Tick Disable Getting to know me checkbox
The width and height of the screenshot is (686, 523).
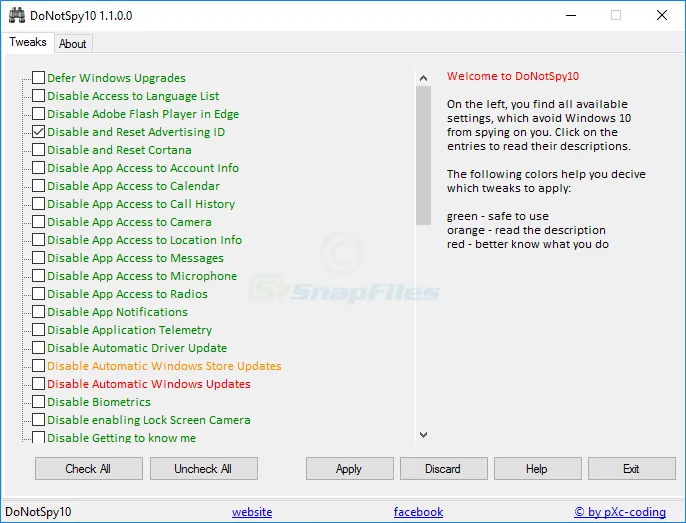click(38, 437)
